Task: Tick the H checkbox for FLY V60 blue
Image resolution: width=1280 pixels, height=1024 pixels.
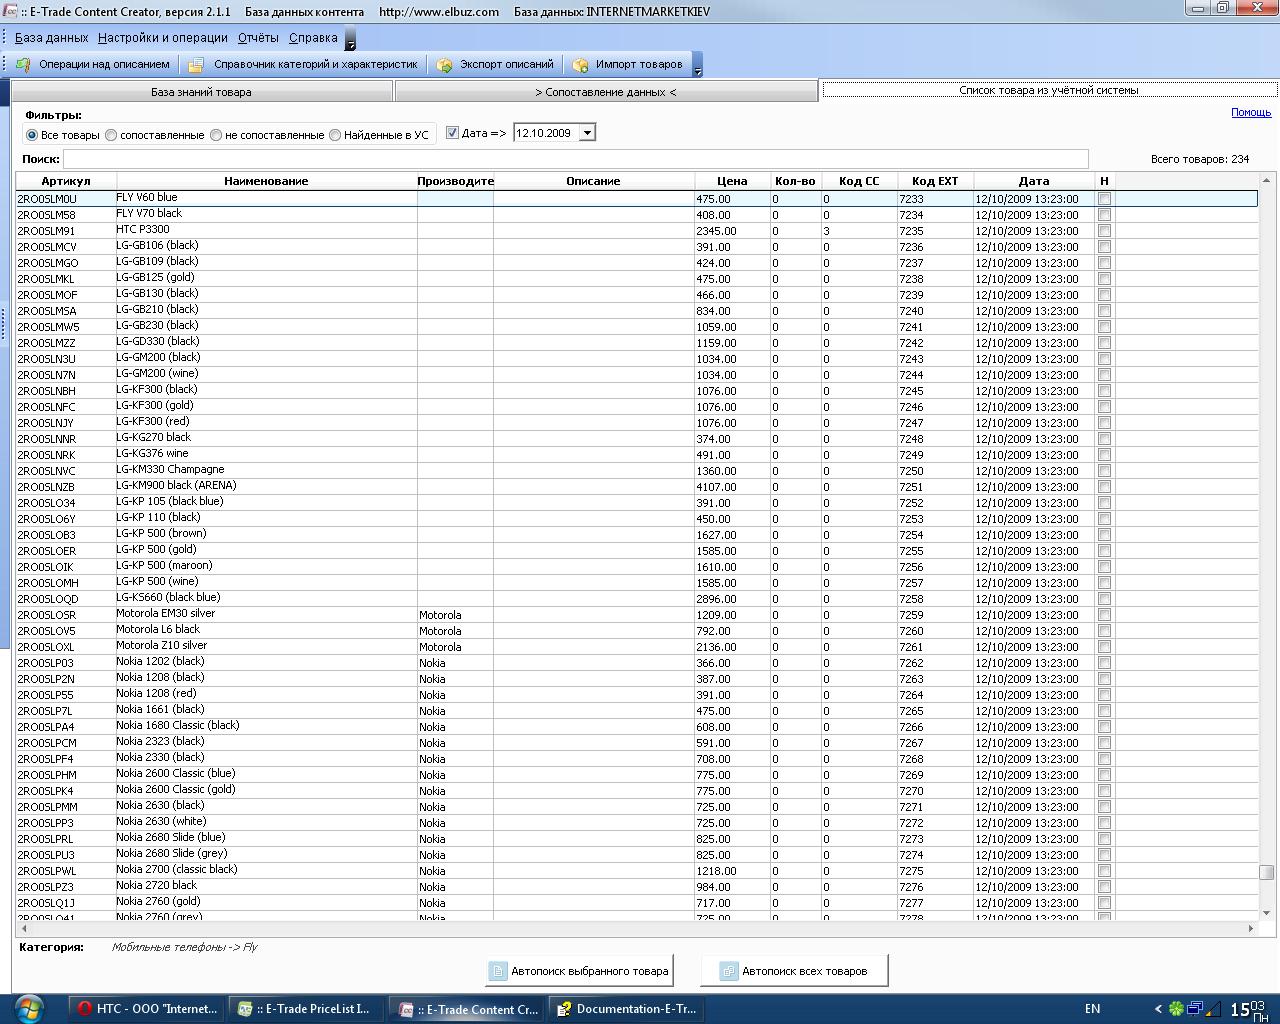Action: pos(1104,199)
